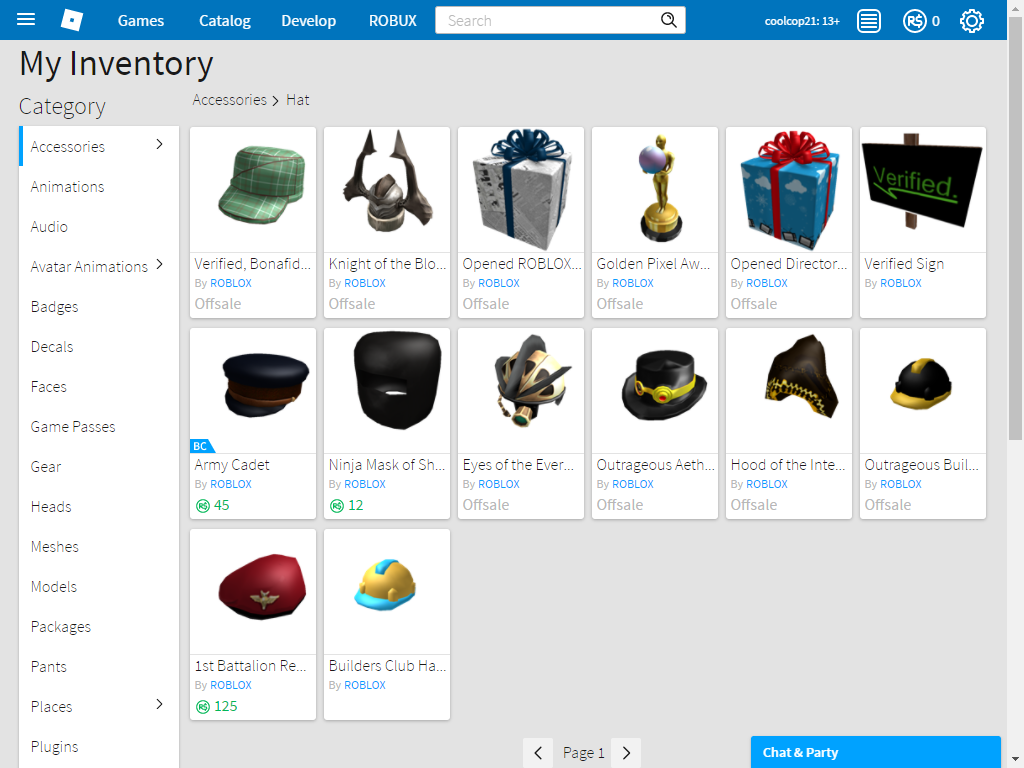Select the Faces category
The height and width of the screenshot is (768, 1024).
tap(99, 387)
